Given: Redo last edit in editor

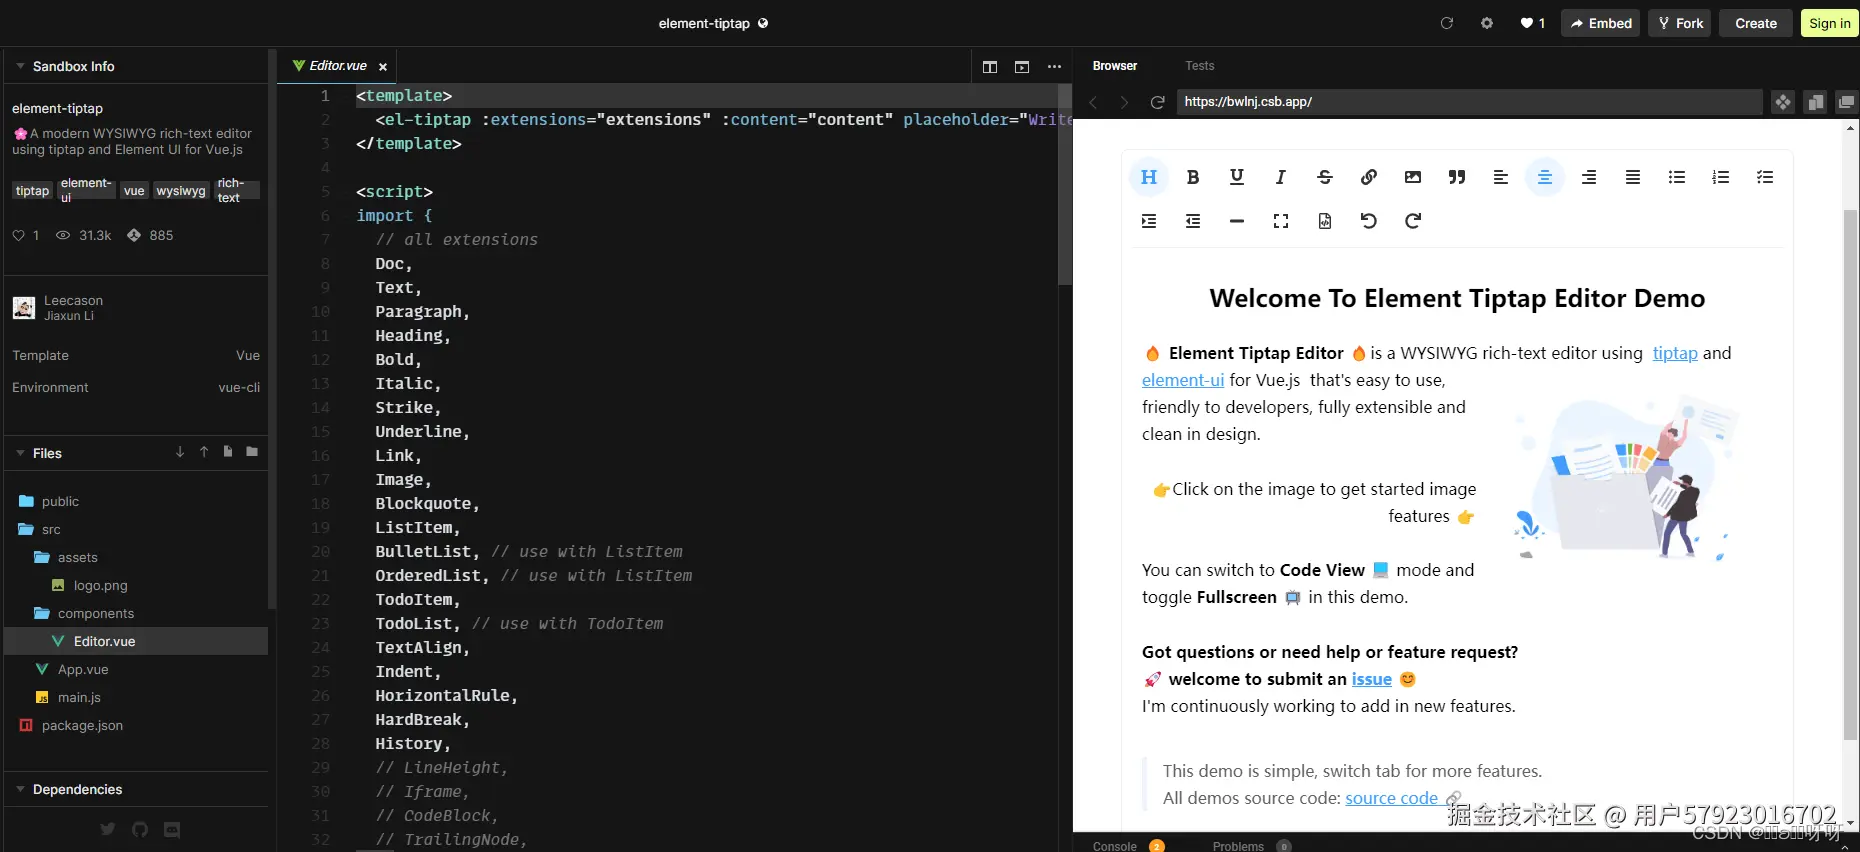Looking at the screenshot, I should point(1413,221).
